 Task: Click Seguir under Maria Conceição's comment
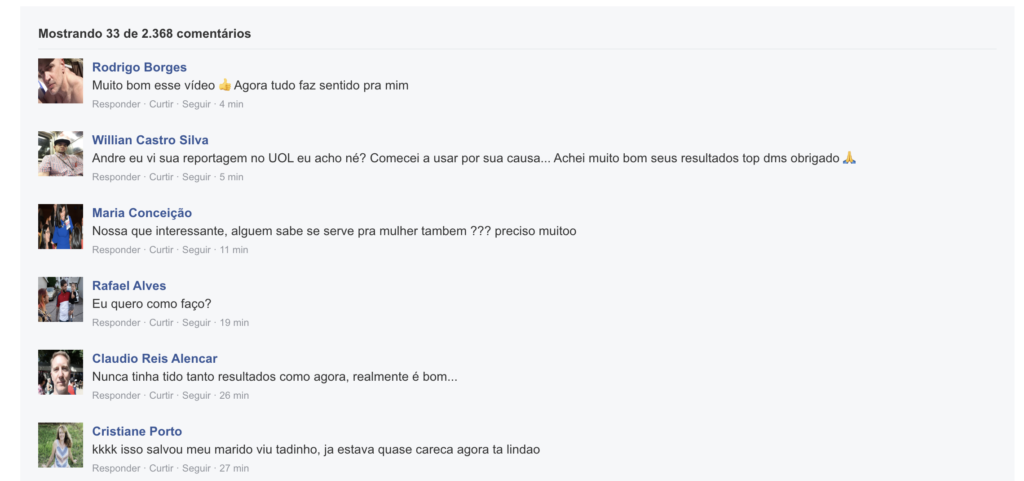point(197,250)
